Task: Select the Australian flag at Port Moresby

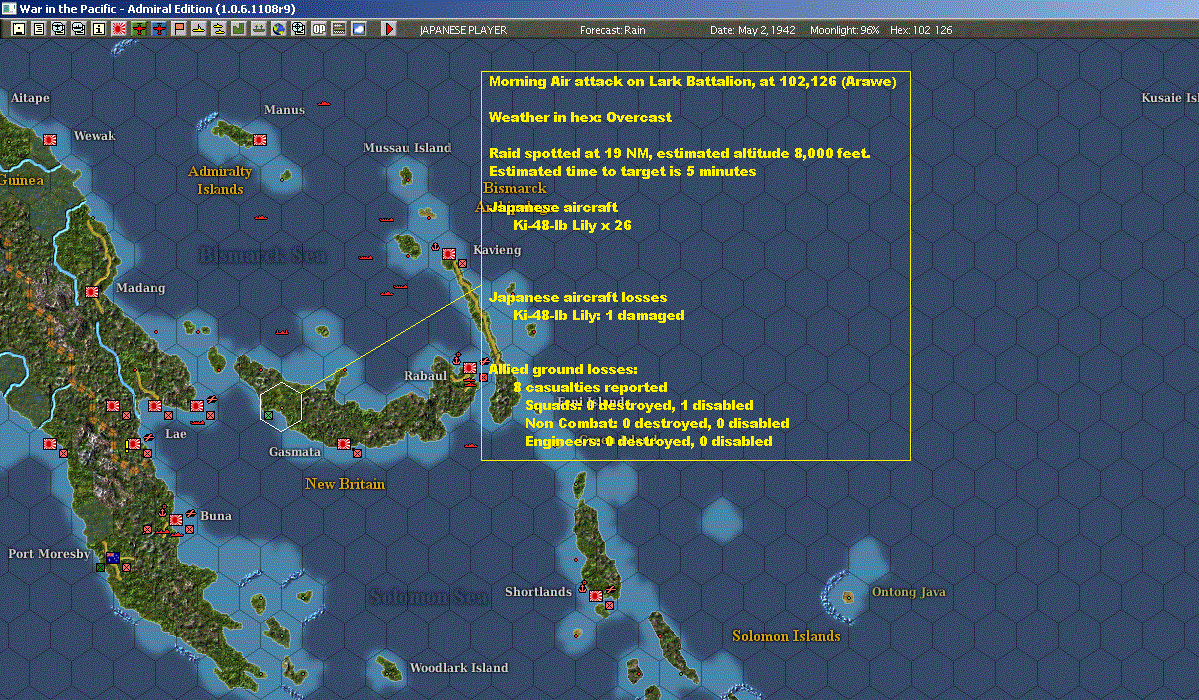Action: point(113,558)
